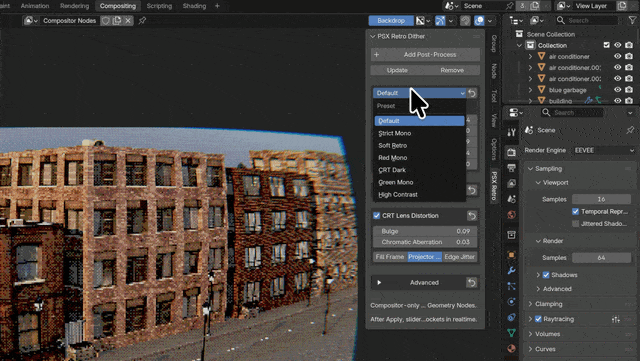Open the Object properties tab icon
This screenshot has width=640, height=361.
point(511,255)
